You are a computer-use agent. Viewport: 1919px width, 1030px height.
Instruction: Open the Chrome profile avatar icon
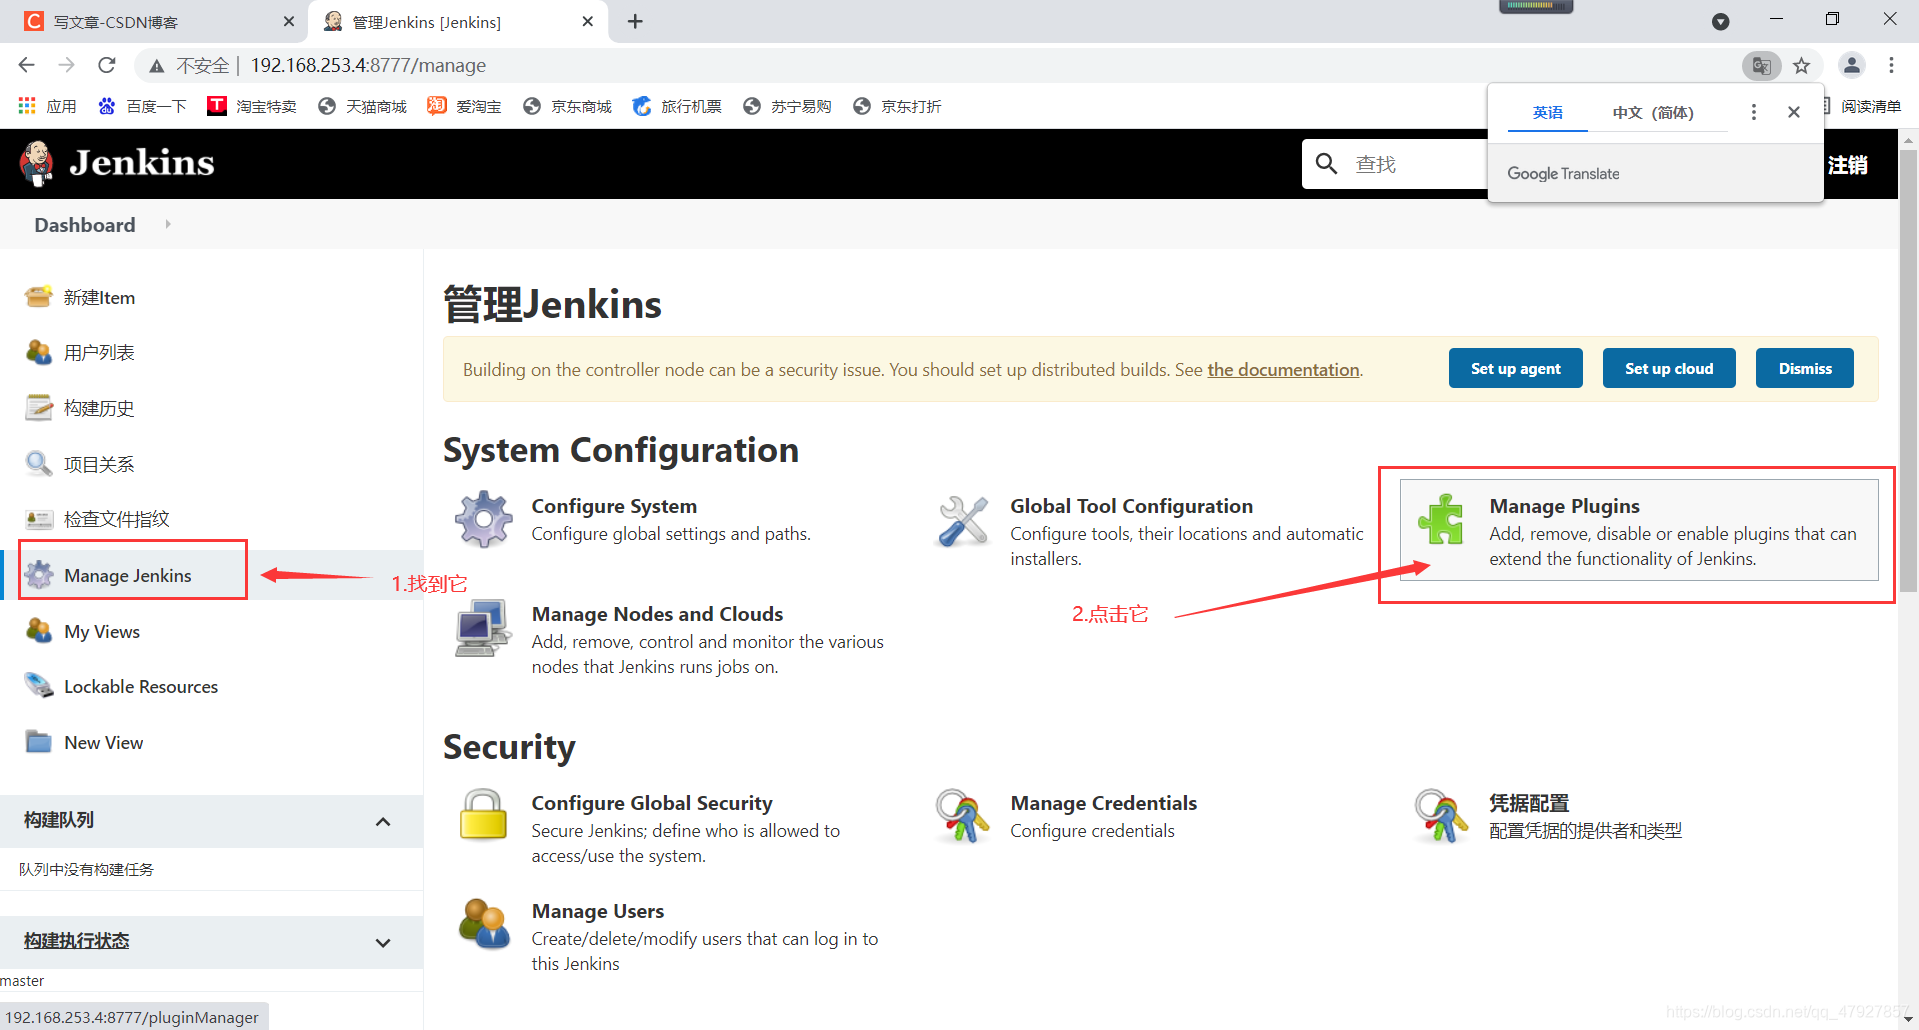(1852, 66)
